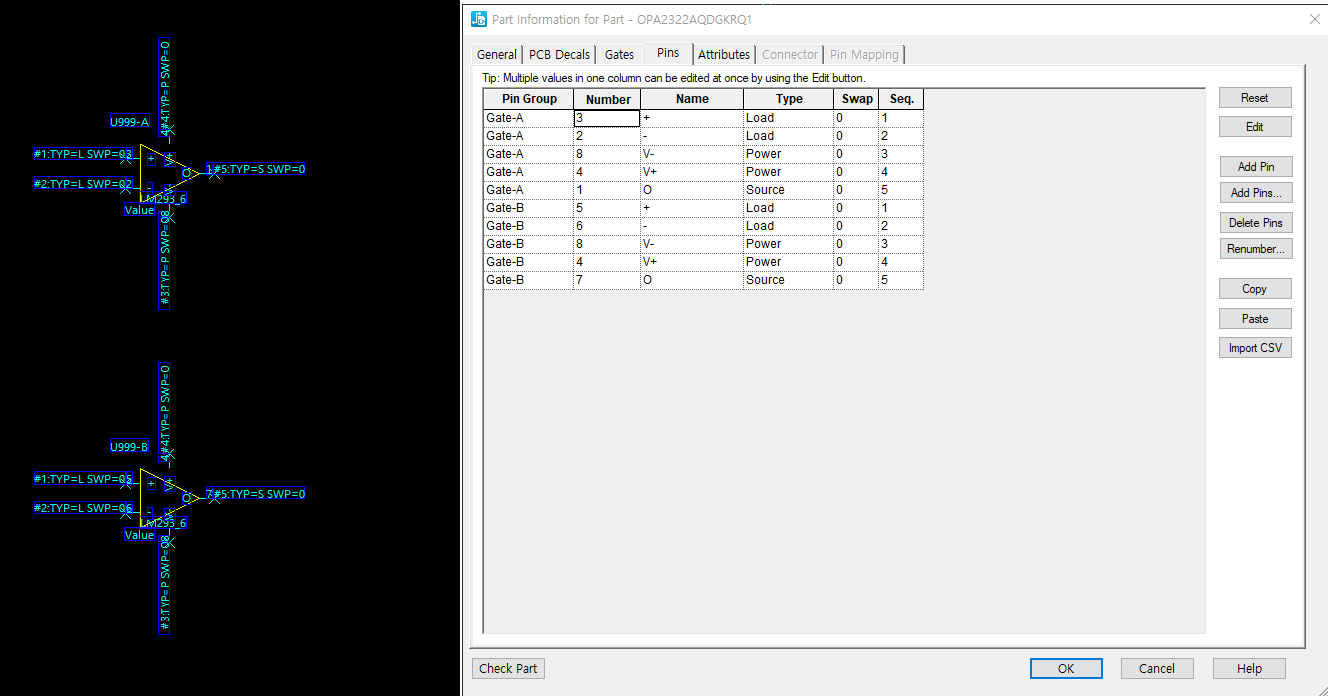The height and width of the screenshot is (696, 1328).
Task: Click the Reset button
Action: (1254, 98)
